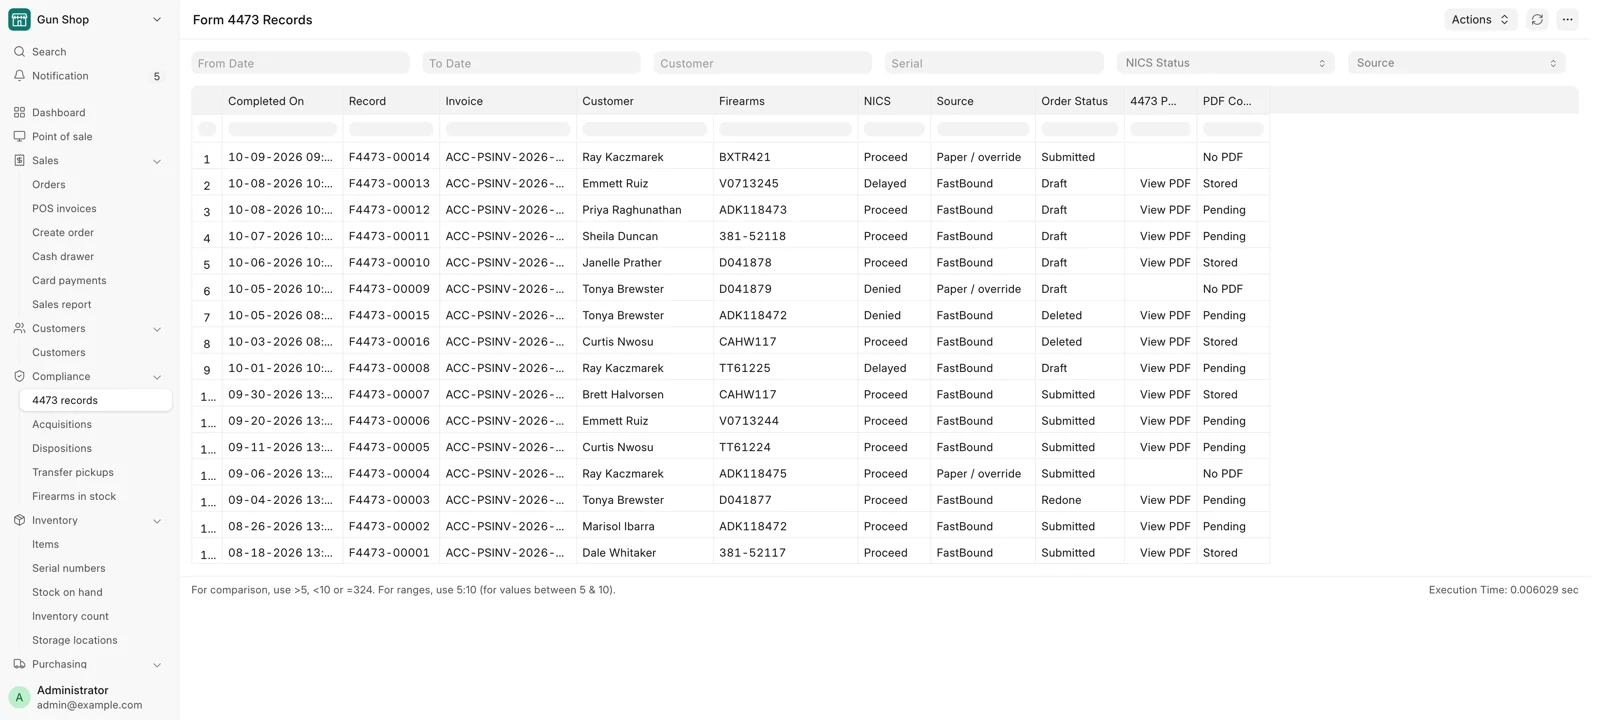Image resolution: width=1600 pixels, height=720 pixels.
Task: Open the 4473 records sidebar item
Action: 96,400
